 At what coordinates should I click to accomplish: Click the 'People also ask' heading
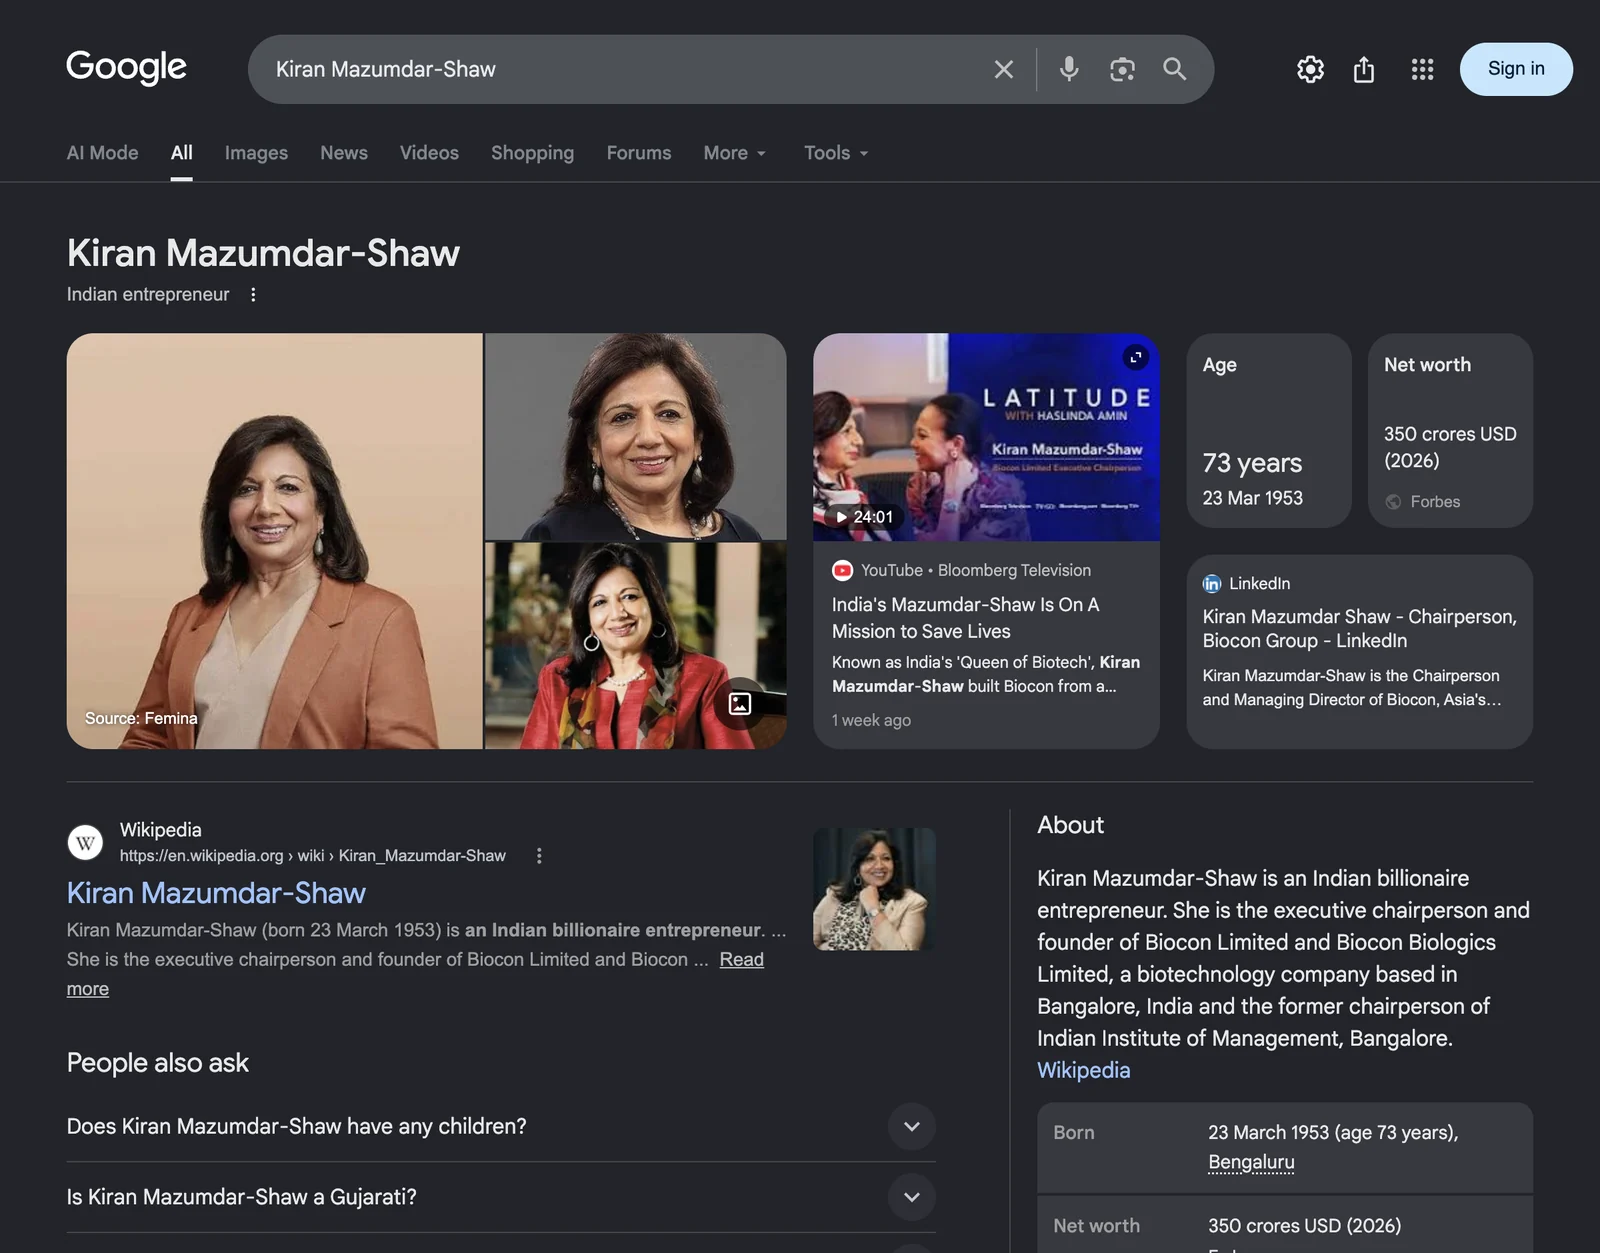[x=157, y=1063]
